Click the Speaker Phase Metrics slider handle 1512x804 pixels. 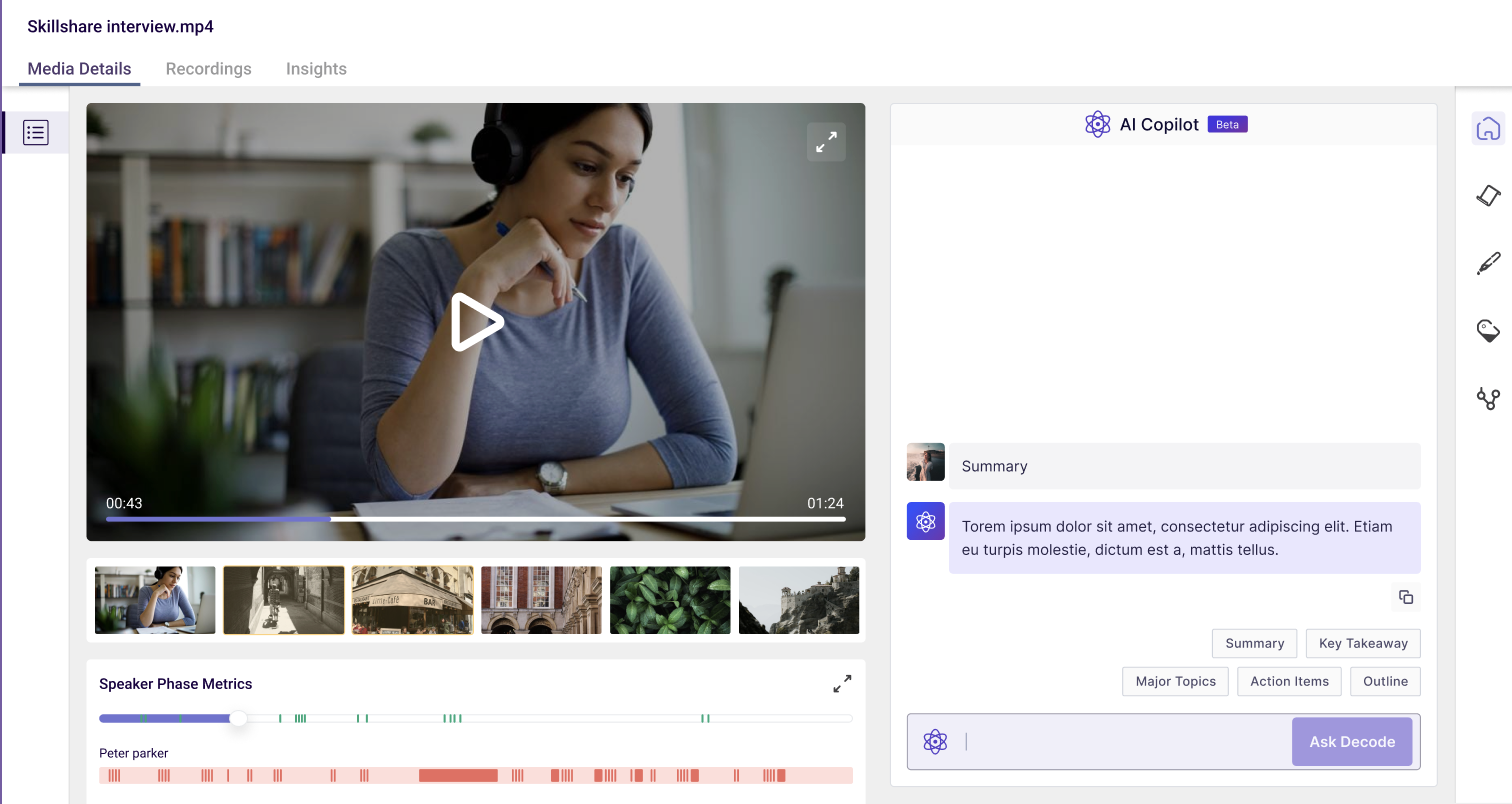coord(238,718)
